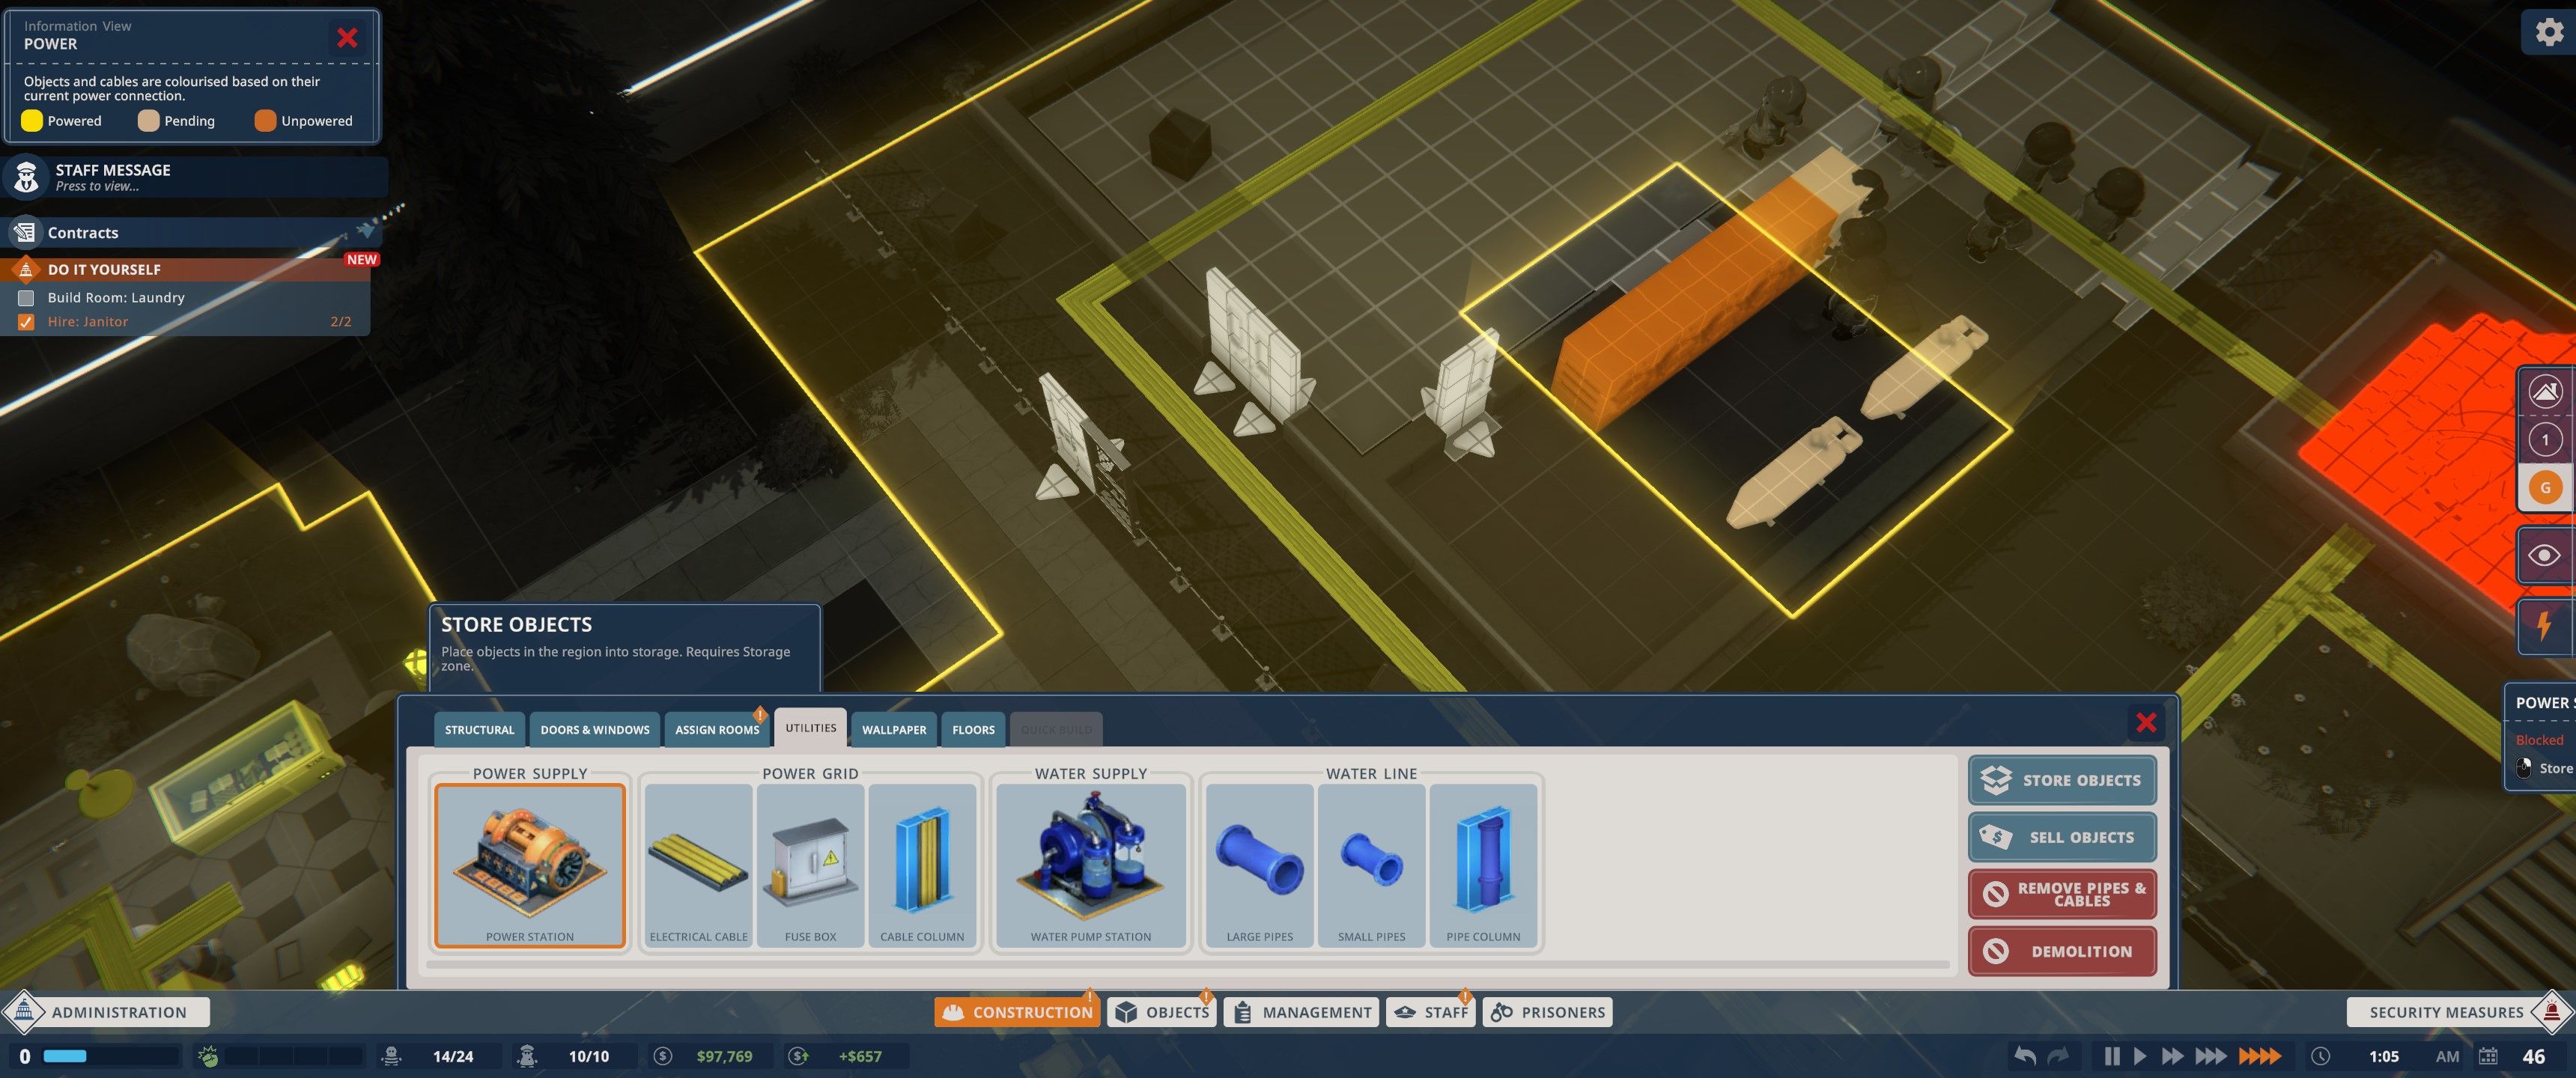Select the Water Pump Station
2576x1078 pixels.
pos(1091,862)
